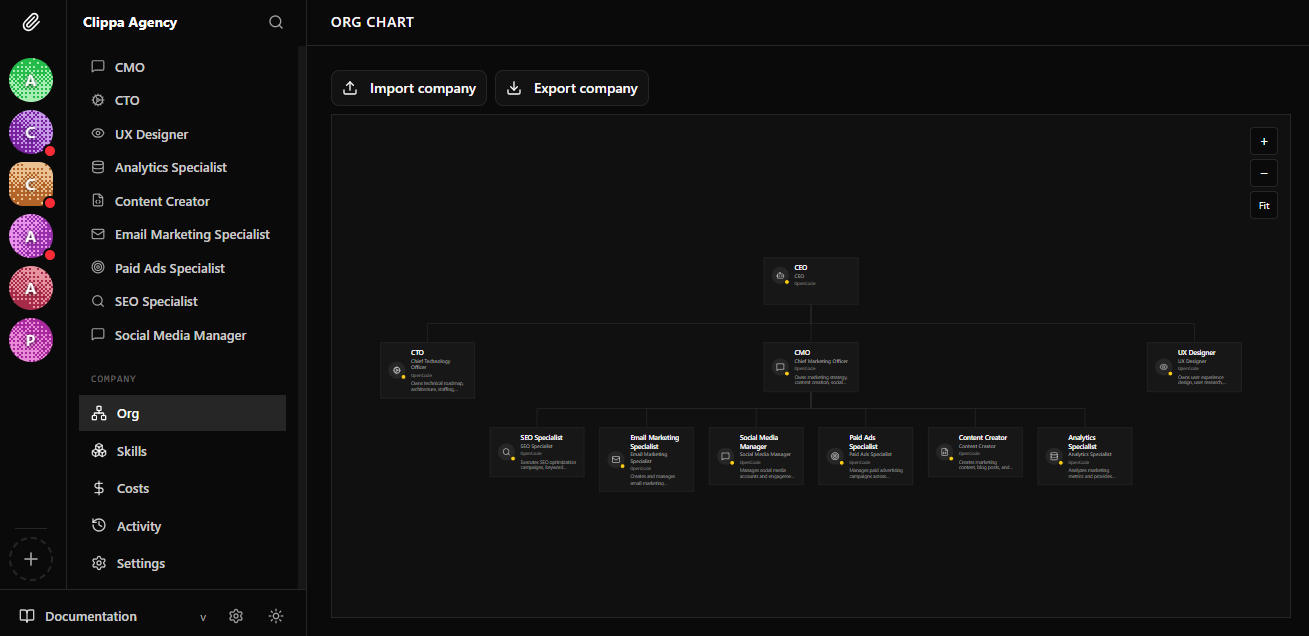Click Export company button
1309x636 pixels.
(572, 88)
